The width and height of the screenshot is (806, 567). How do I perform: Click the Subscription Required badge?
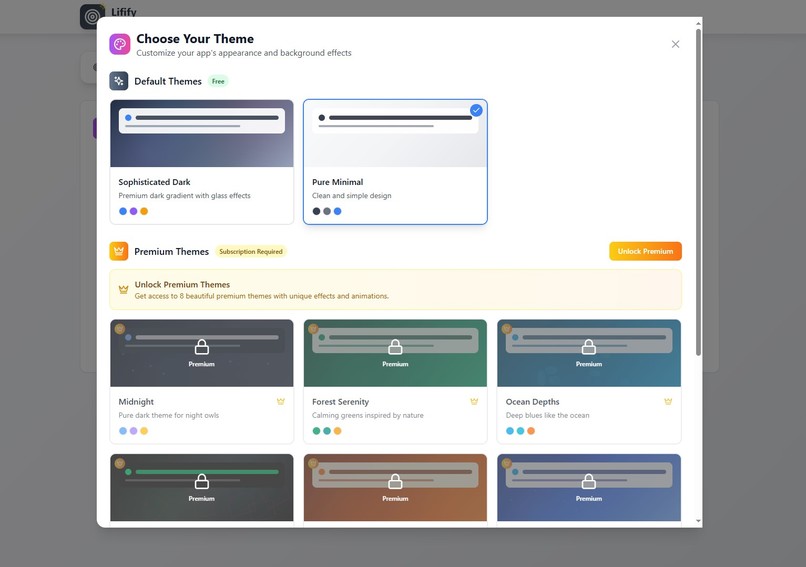pyautogui.click(x=251, y=251)
